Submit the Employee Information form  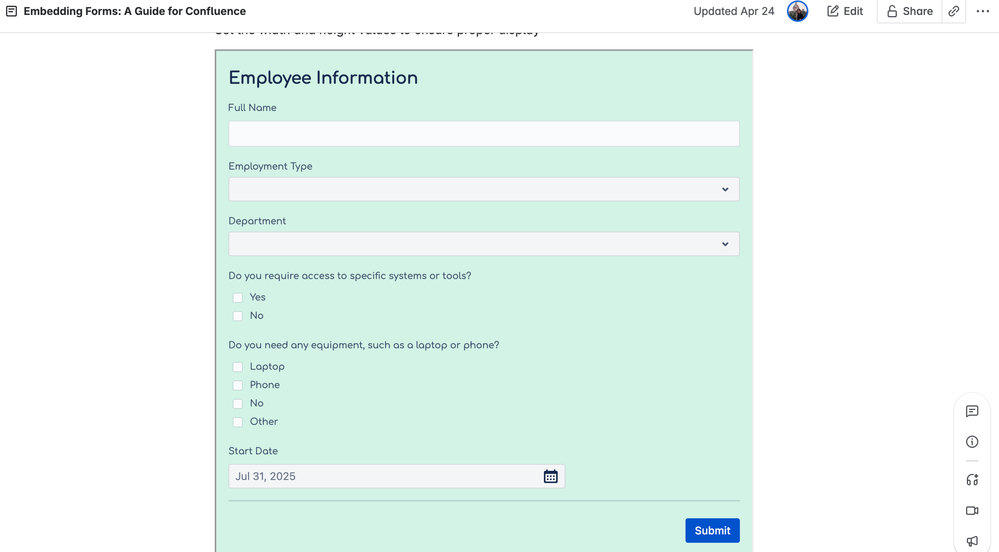pyautogui.click(x=712, y=530)
